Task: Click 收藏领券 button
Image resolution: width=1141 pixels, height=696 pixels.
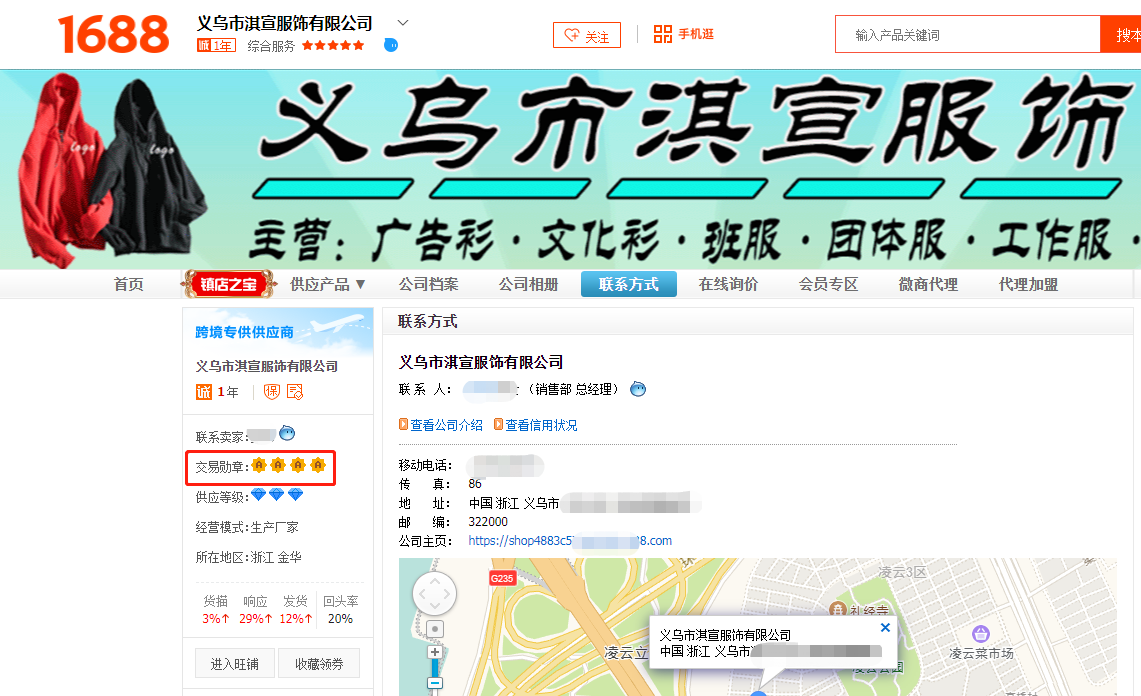Action: coord(319,663)
